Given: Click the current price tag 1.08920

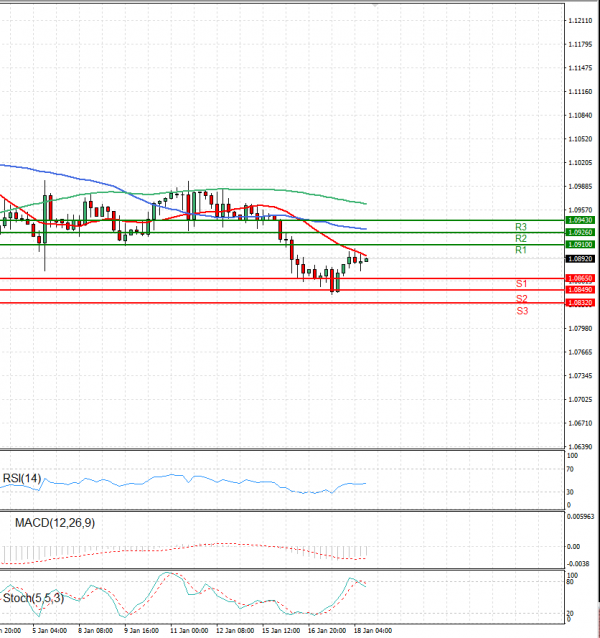Looking at the screenshot, I should click(580, 259).
